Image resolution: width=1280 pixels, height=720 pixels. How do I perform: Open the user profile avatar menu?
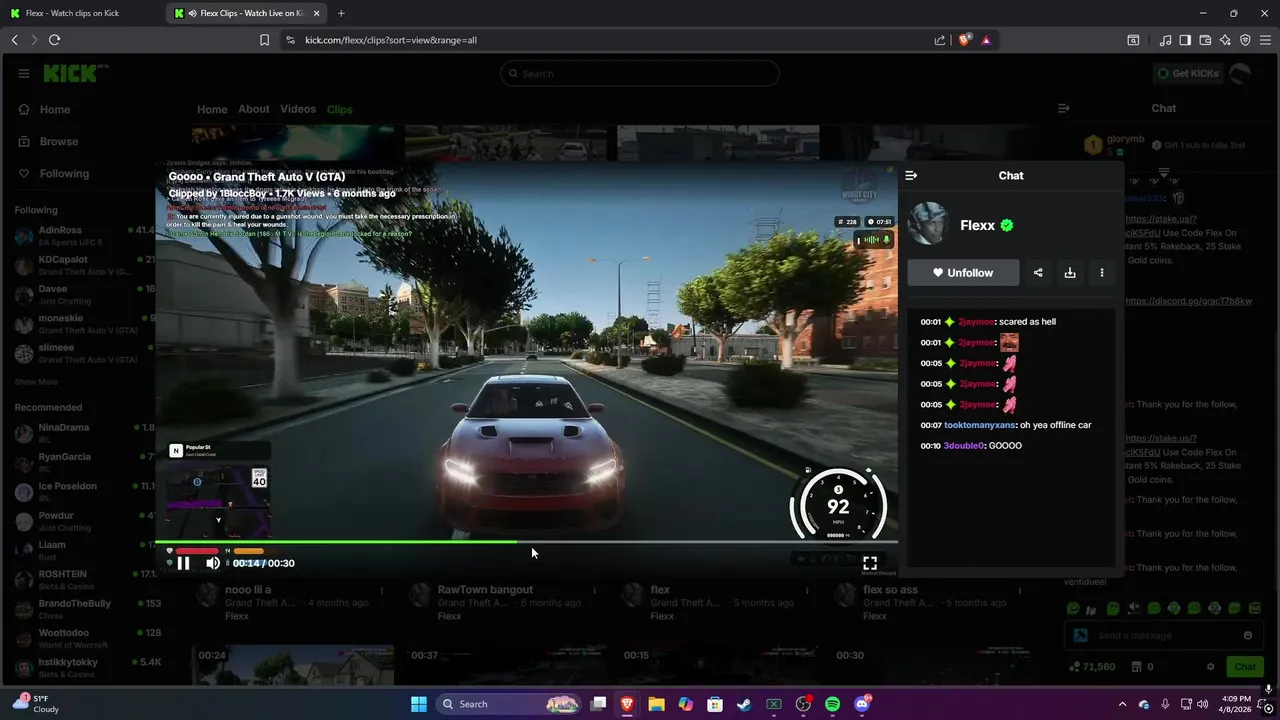coord(1240,73)
